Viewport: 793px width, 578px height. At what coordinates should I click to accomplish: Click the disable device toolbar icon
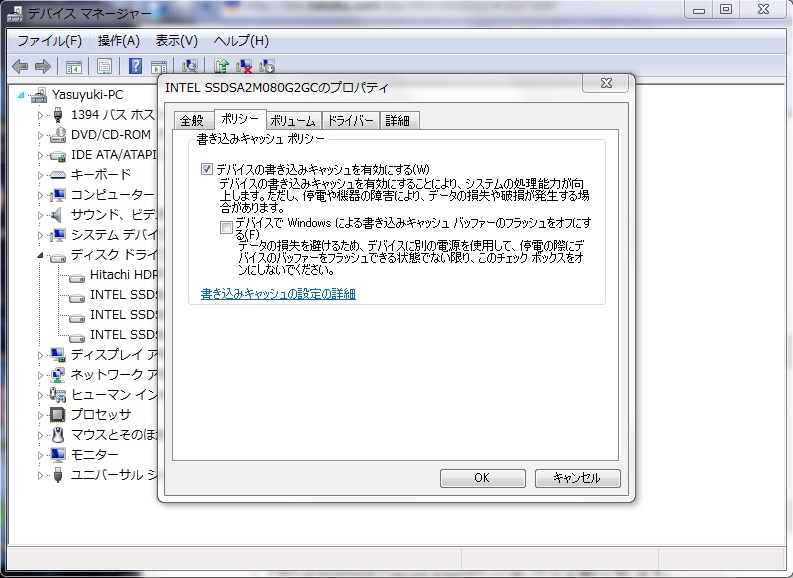267,66
